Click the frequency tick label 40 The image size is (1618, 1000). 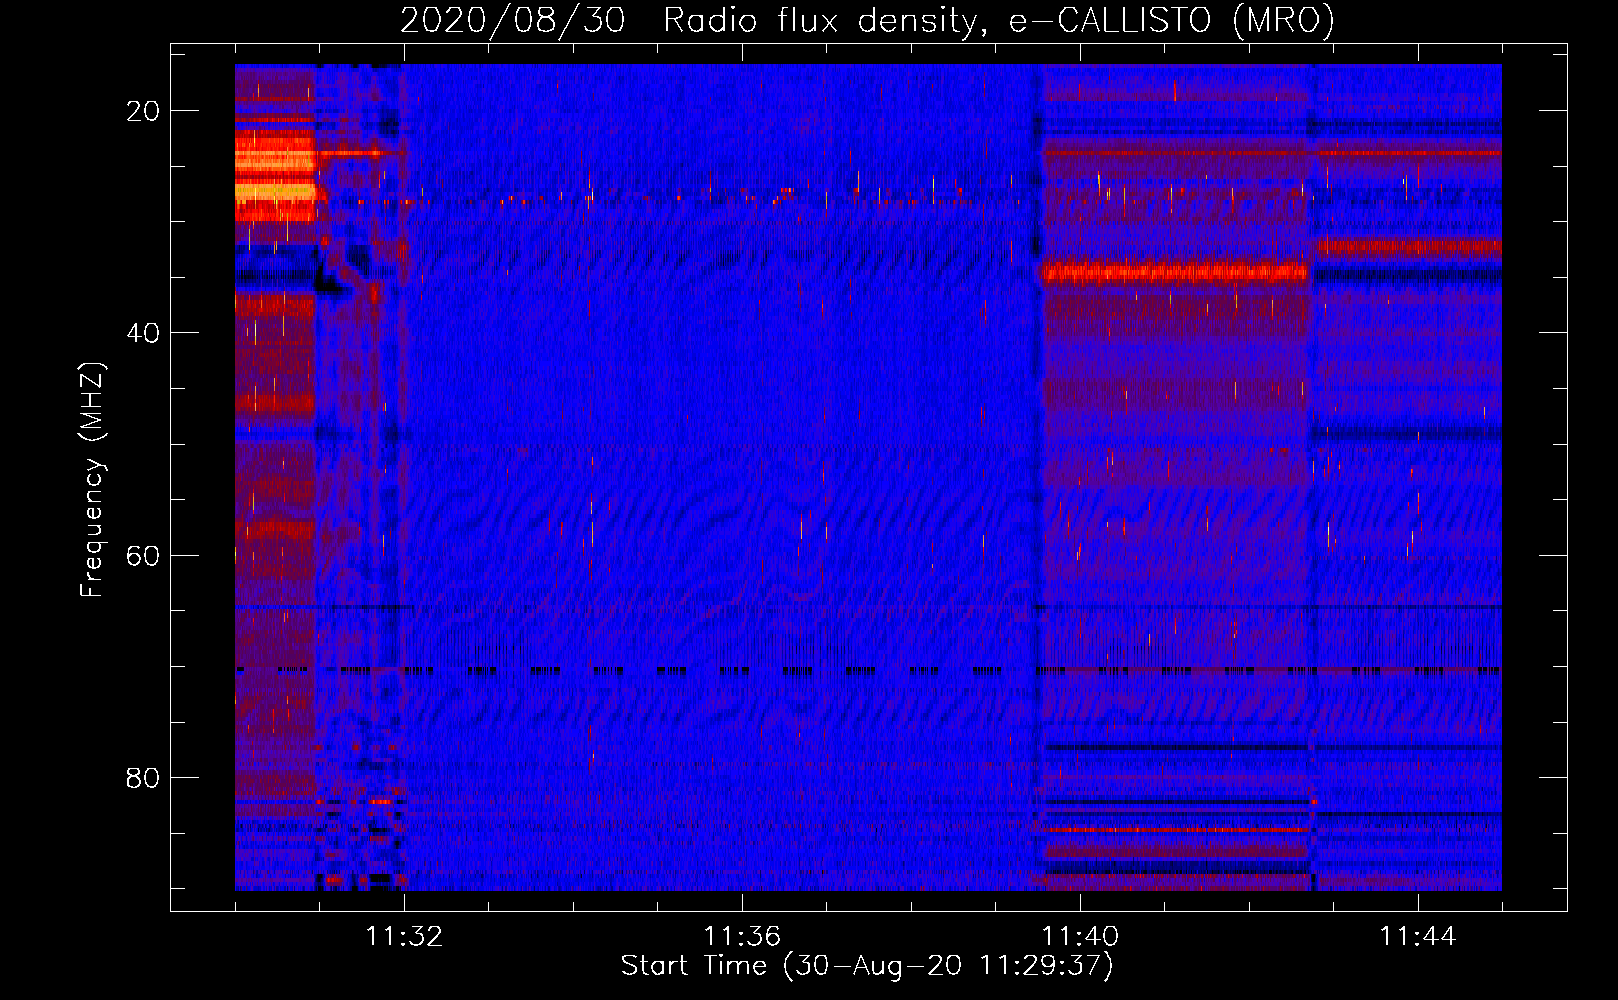[143, 333]
